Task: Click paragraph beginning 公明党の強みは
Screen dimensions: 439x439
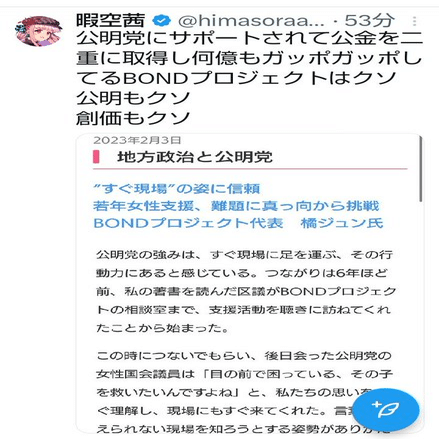Action: click(246, 291)
